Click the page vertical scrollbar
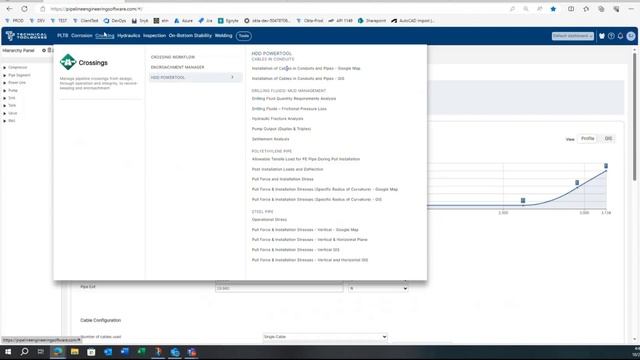This screenshot has height=360, width=640. pos(635,117)
